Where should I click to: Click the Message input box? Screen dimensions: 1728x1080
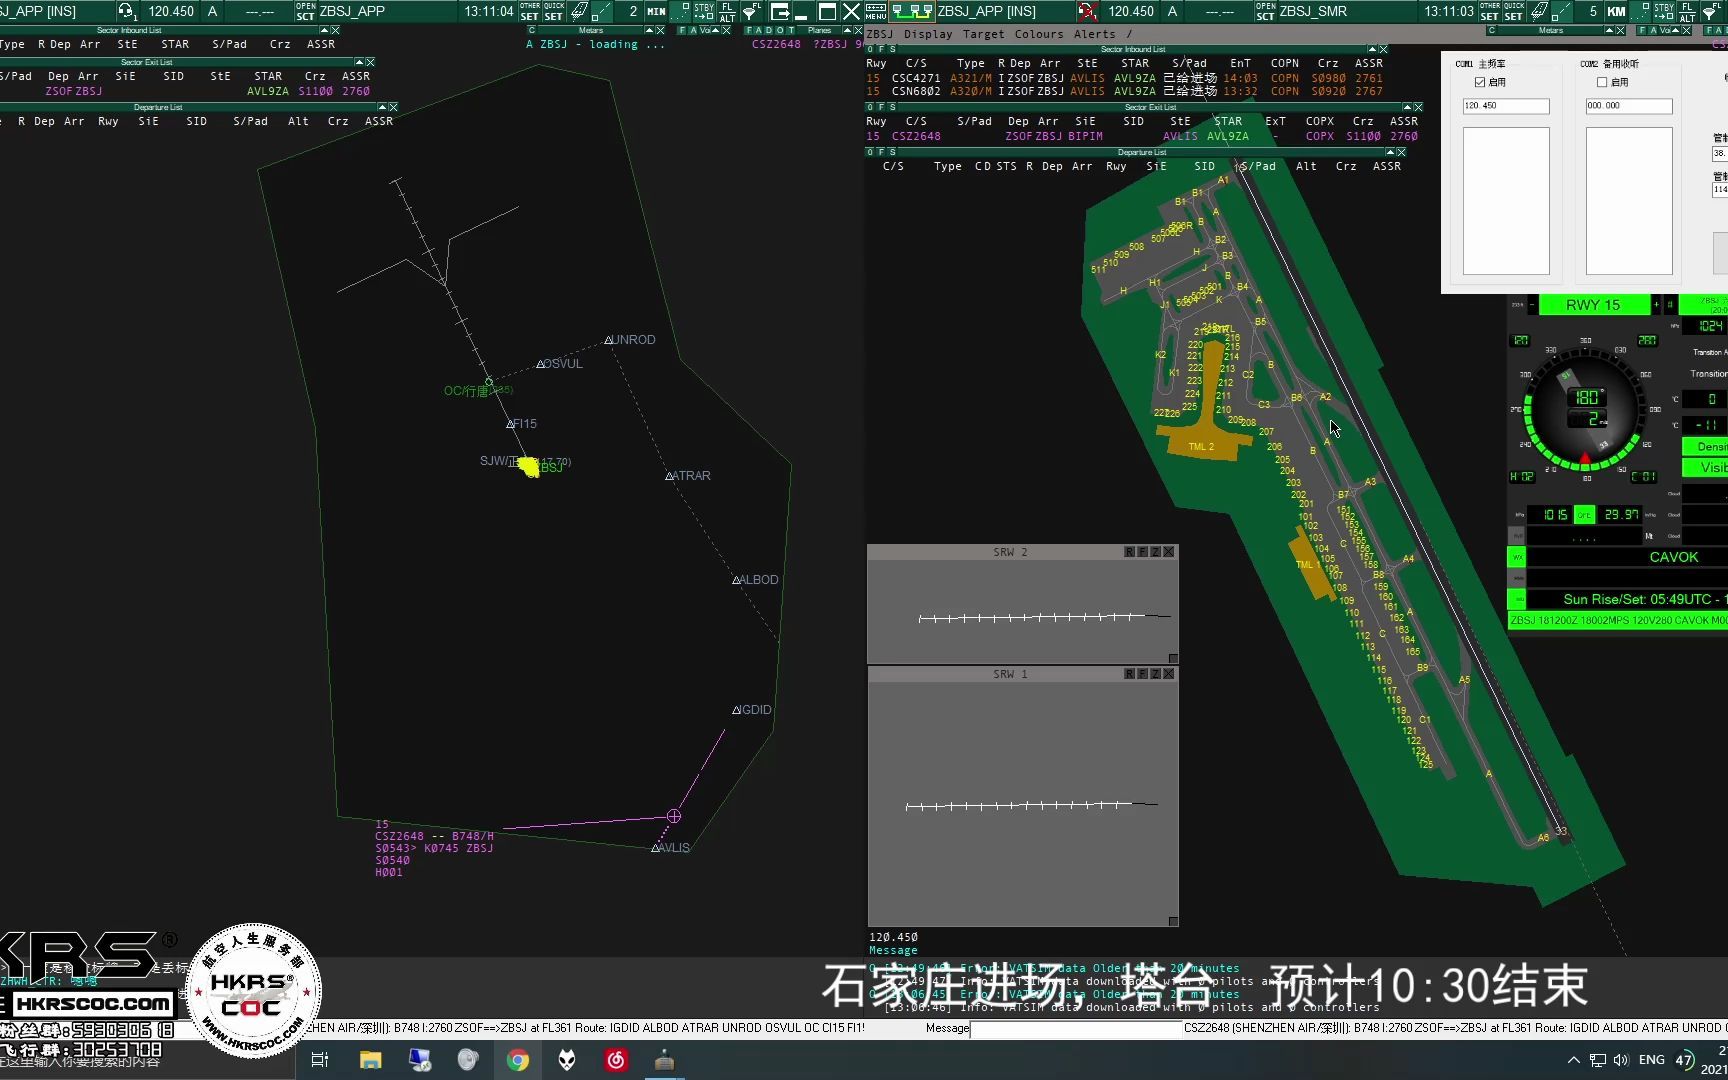[1076, 1028]
